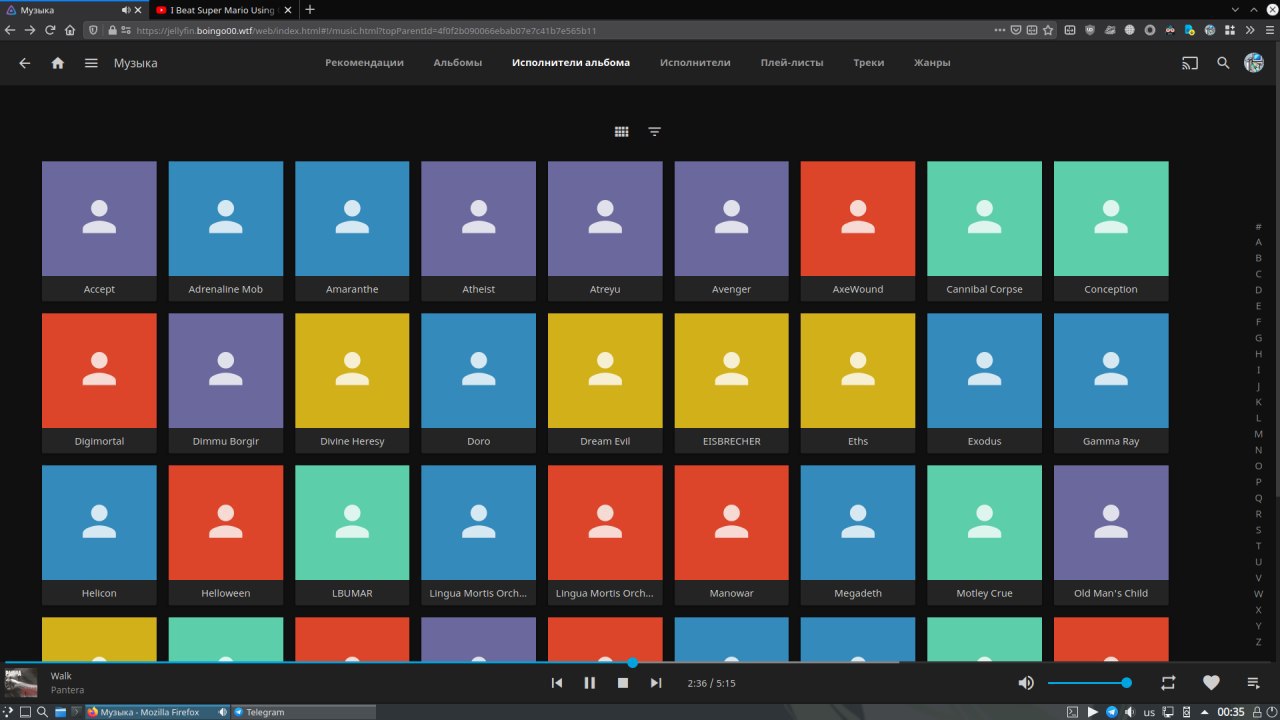Toggle repeat mode in the player
The height and width of the screenshot is (720, 1280).
click(x=1168, y=683)
